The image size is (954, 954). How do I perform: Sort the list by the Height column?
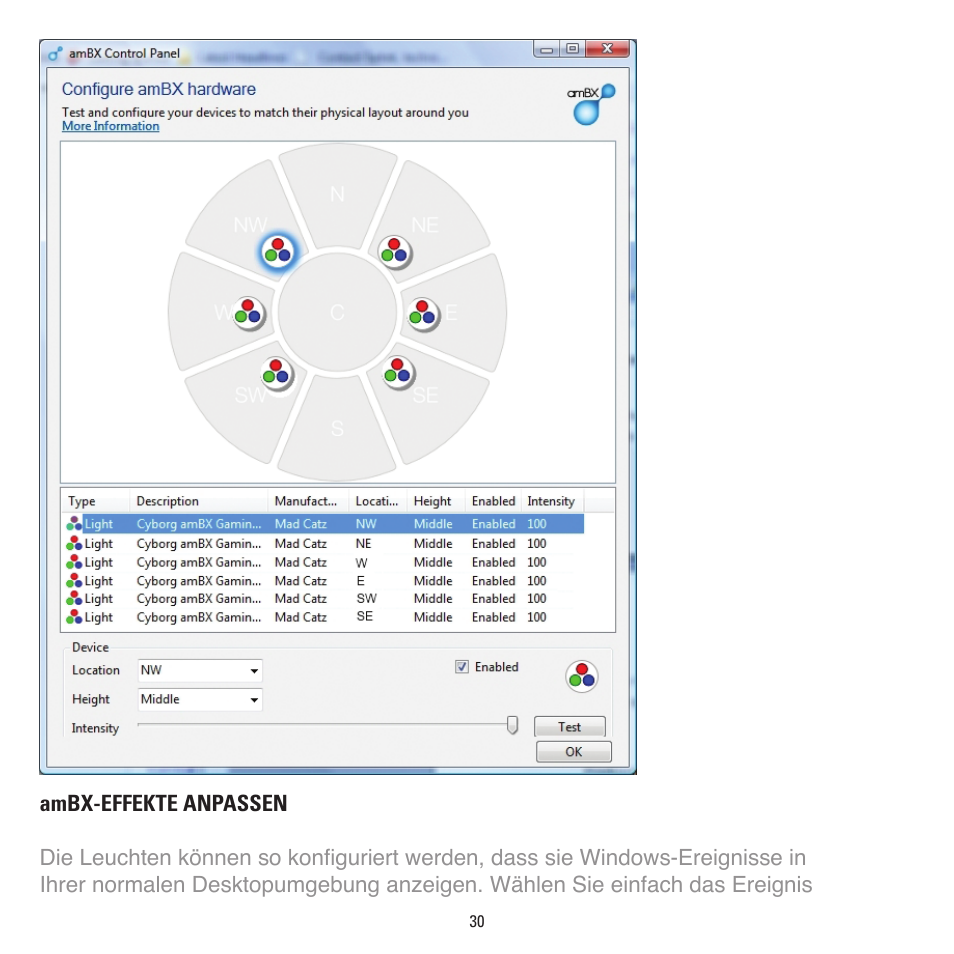click(436, 501)
